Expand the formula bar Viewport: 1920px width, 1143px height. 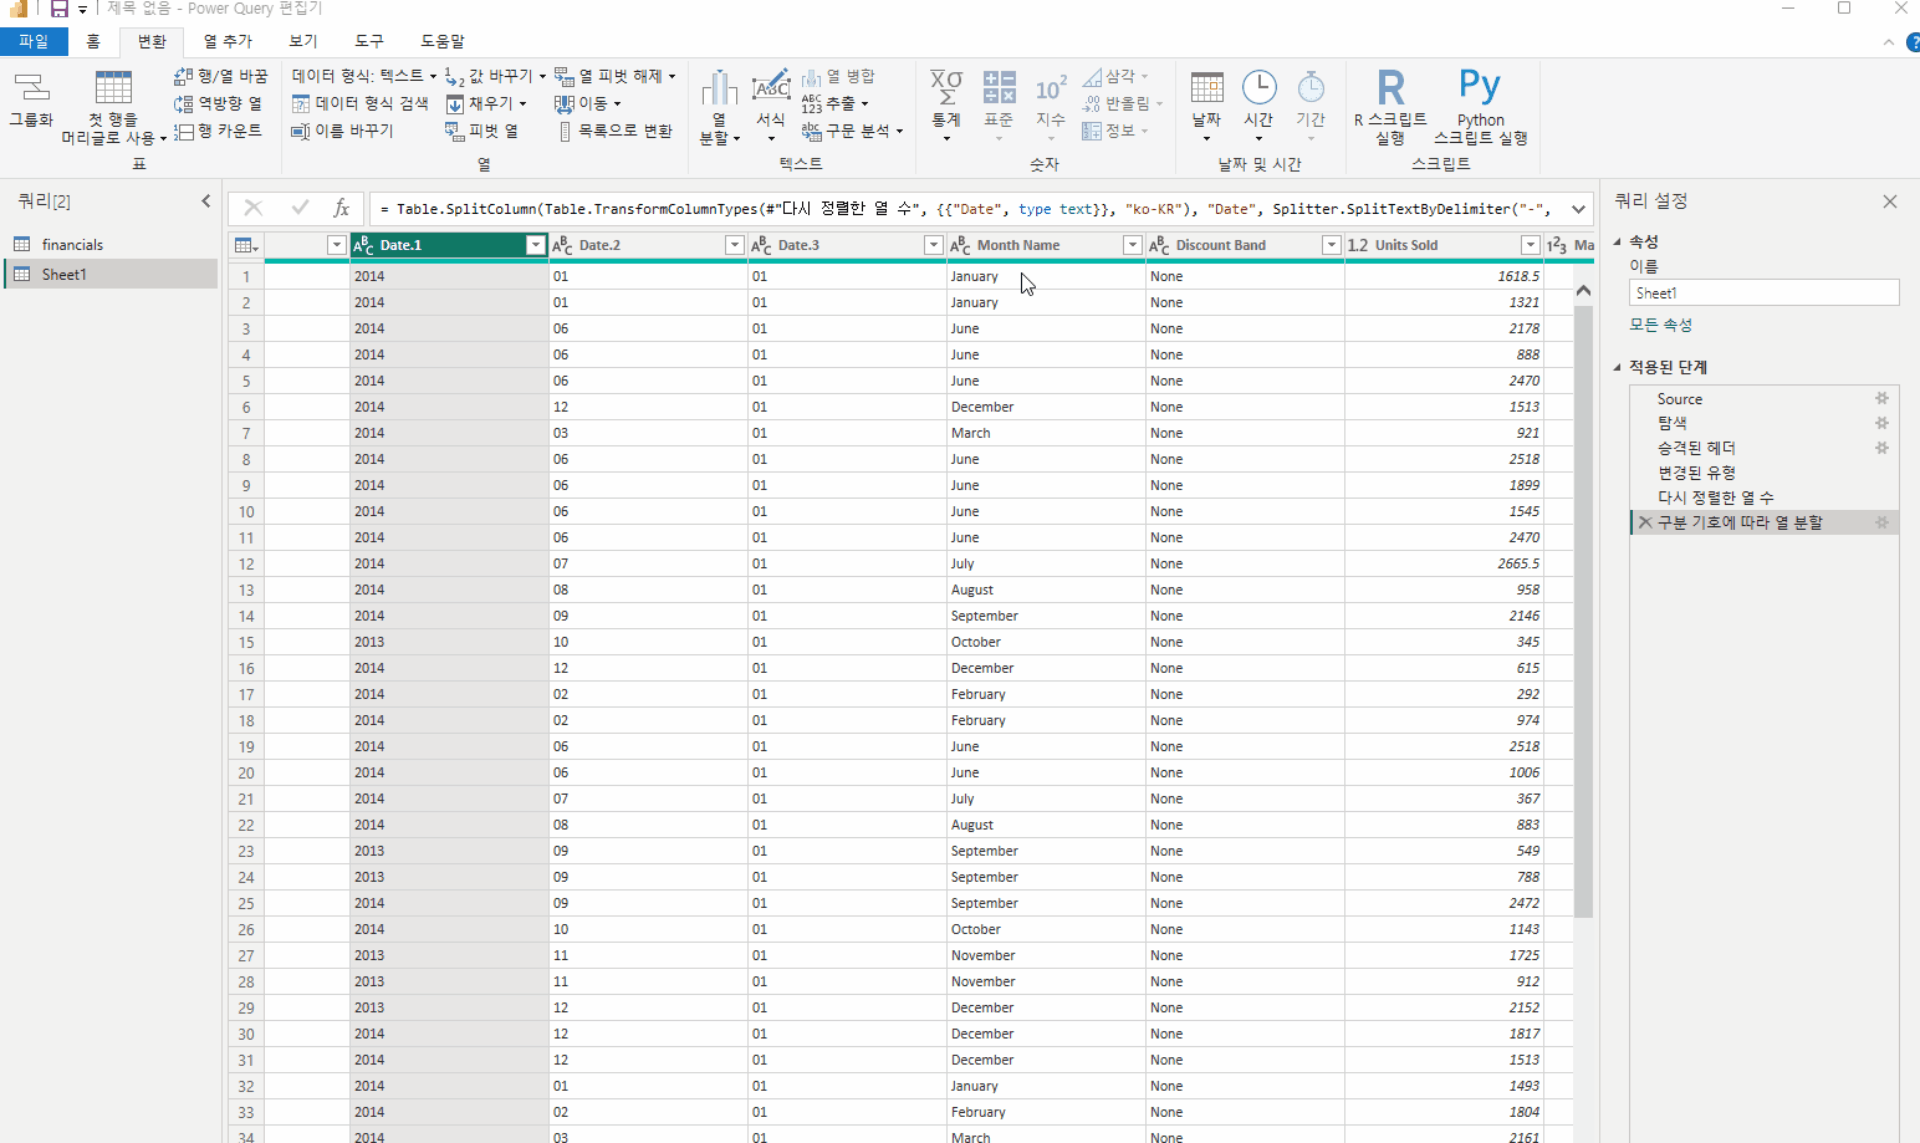(1578, 209)
